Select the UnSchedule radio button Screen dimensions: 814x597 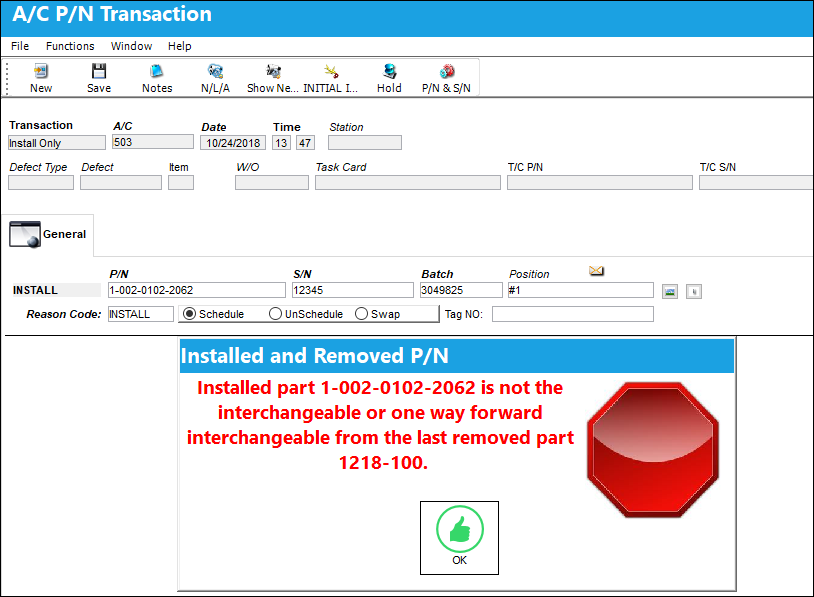tap(276, 314)
